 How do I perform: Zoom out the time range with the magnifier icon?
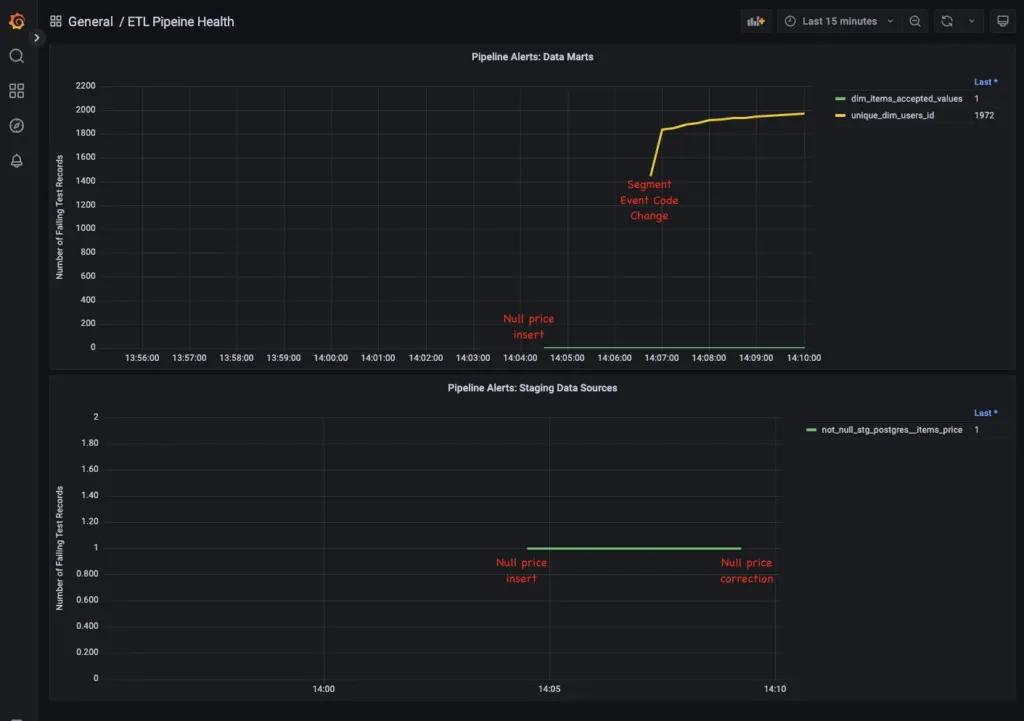coord(915,20)
